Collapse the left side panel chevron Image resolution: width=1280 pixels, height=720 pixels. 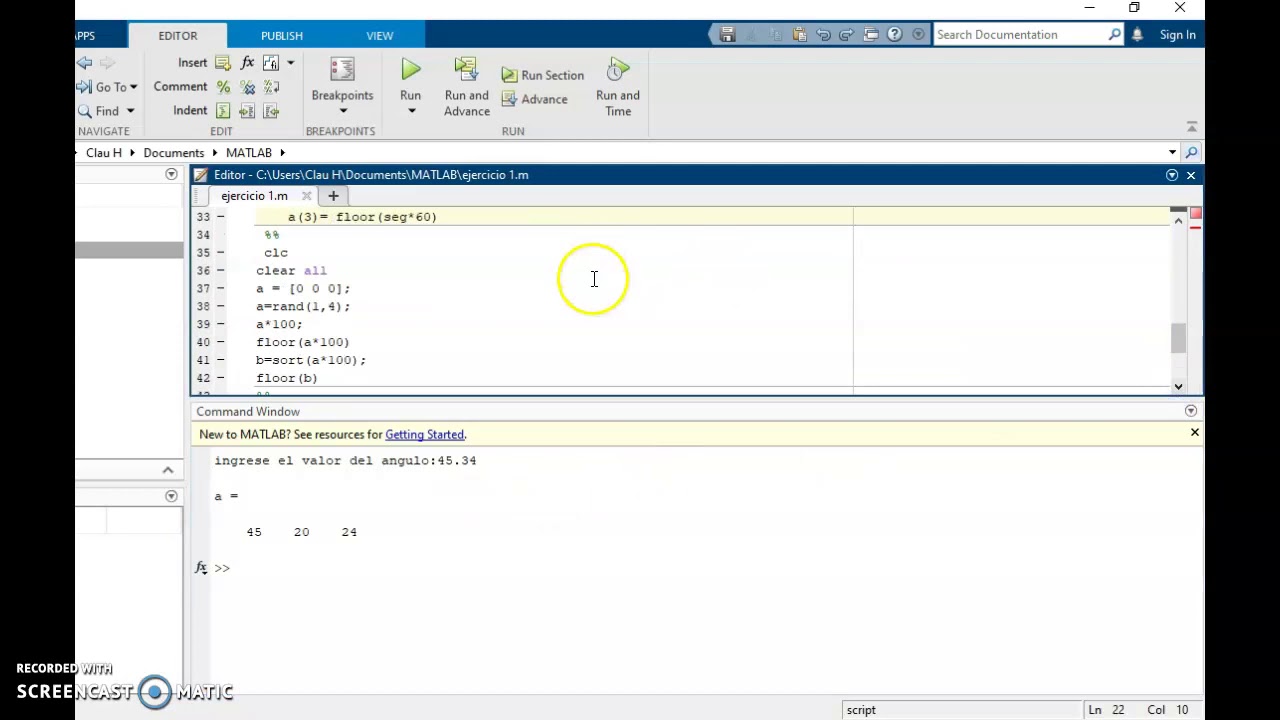pos(167,470)
